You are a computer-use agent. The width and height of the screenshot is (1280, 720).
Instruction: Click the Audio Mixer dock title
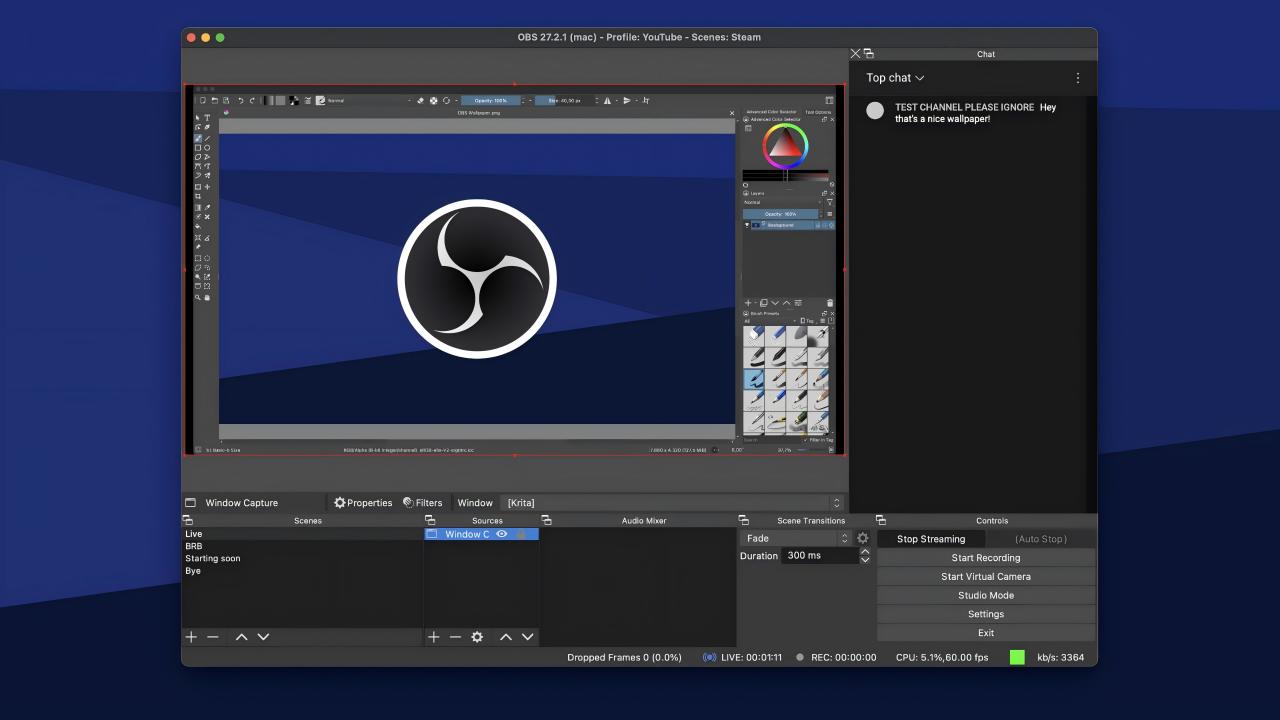(644, 520)
